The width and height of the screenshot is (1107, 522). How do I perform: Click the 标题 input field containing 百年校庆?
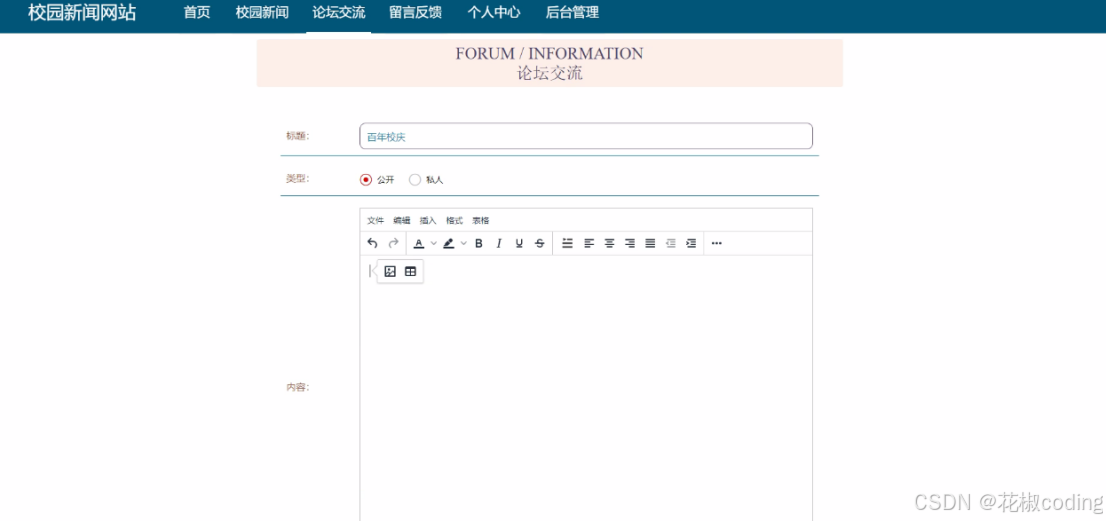[586, 136]
